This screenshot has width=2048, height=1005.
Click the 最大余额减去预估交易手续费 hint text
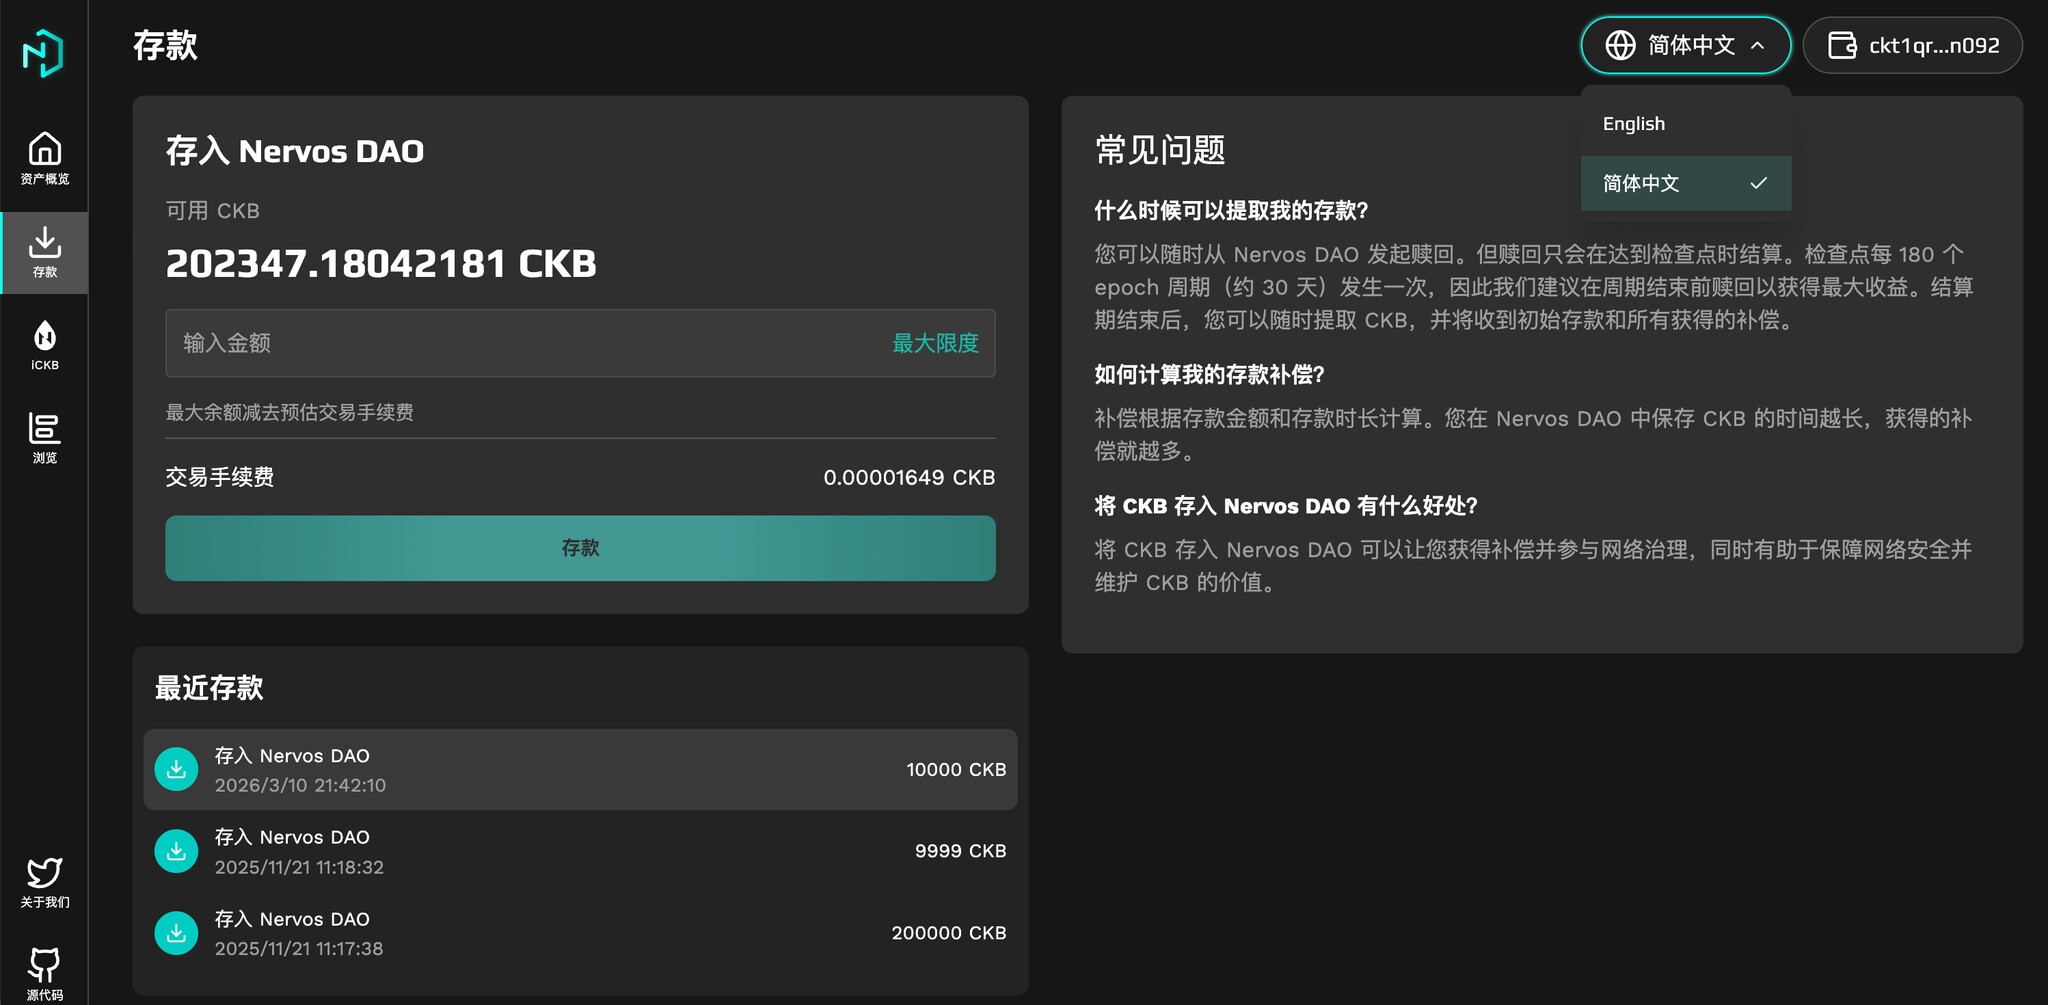(x=289, y=412)
